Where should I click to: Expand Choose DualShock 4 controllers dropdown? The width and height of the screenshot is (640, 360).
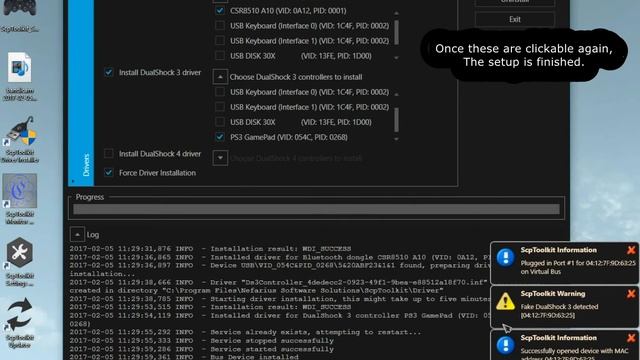tap(220, 158)
